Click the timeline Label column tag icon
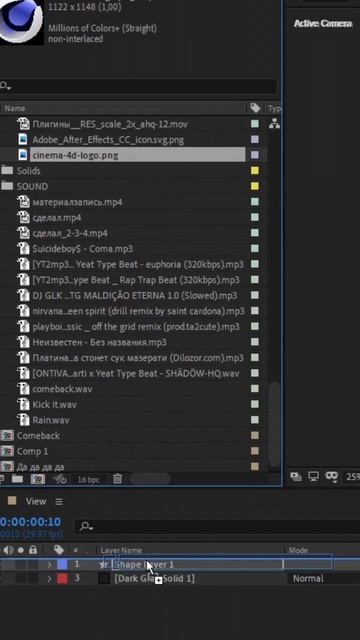 [x=59, y=550]
